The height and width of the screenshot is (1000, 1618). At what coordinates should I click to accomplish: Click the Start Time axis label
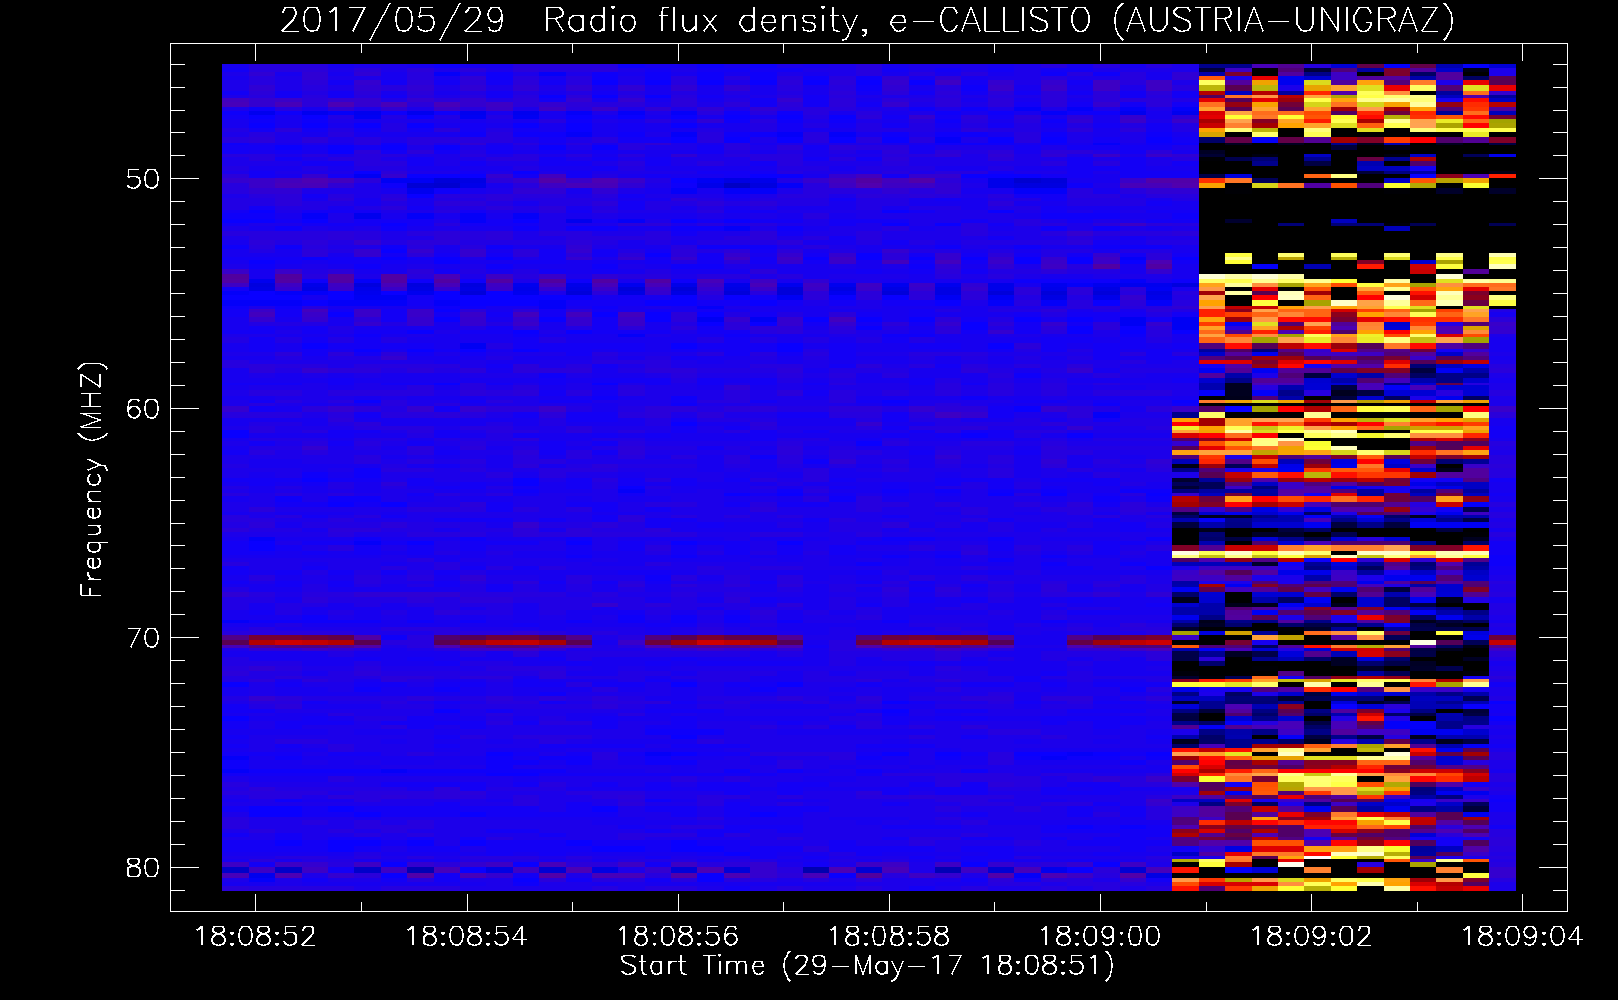point(867,966)
